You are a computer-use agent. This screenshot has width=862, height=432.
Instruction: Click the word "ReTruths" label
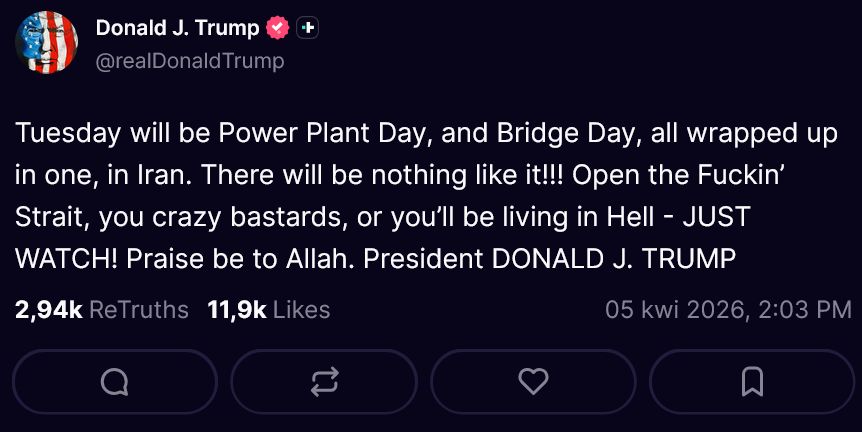click(x=139, y=310)
